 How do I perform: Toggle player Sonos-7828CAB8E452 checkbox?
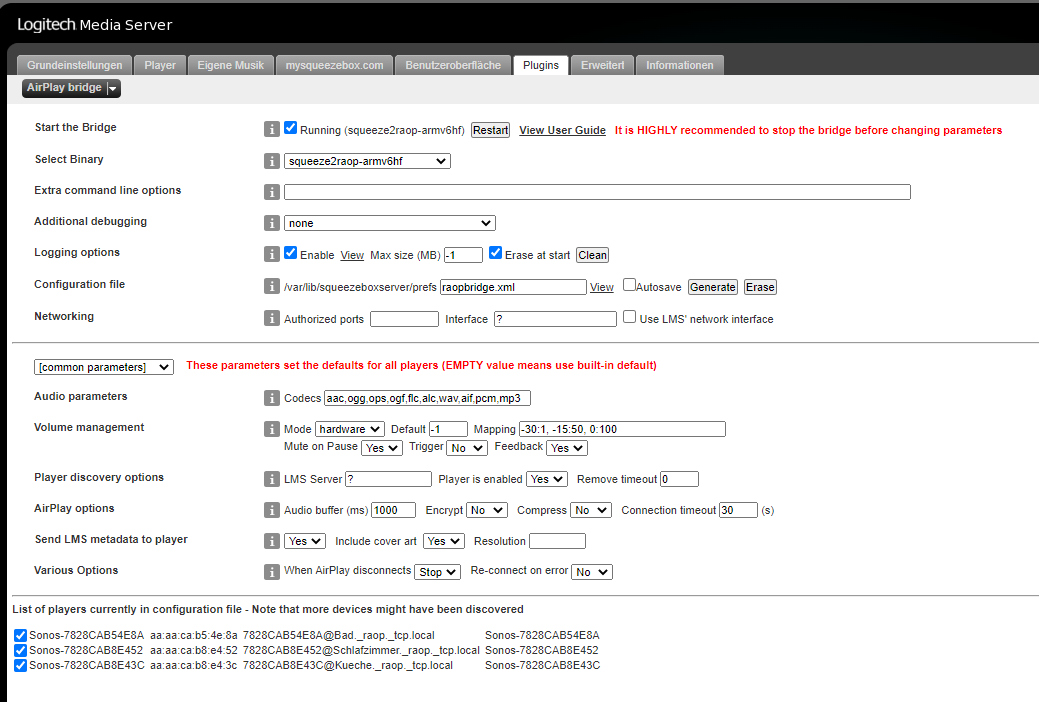tap(21, 651)
